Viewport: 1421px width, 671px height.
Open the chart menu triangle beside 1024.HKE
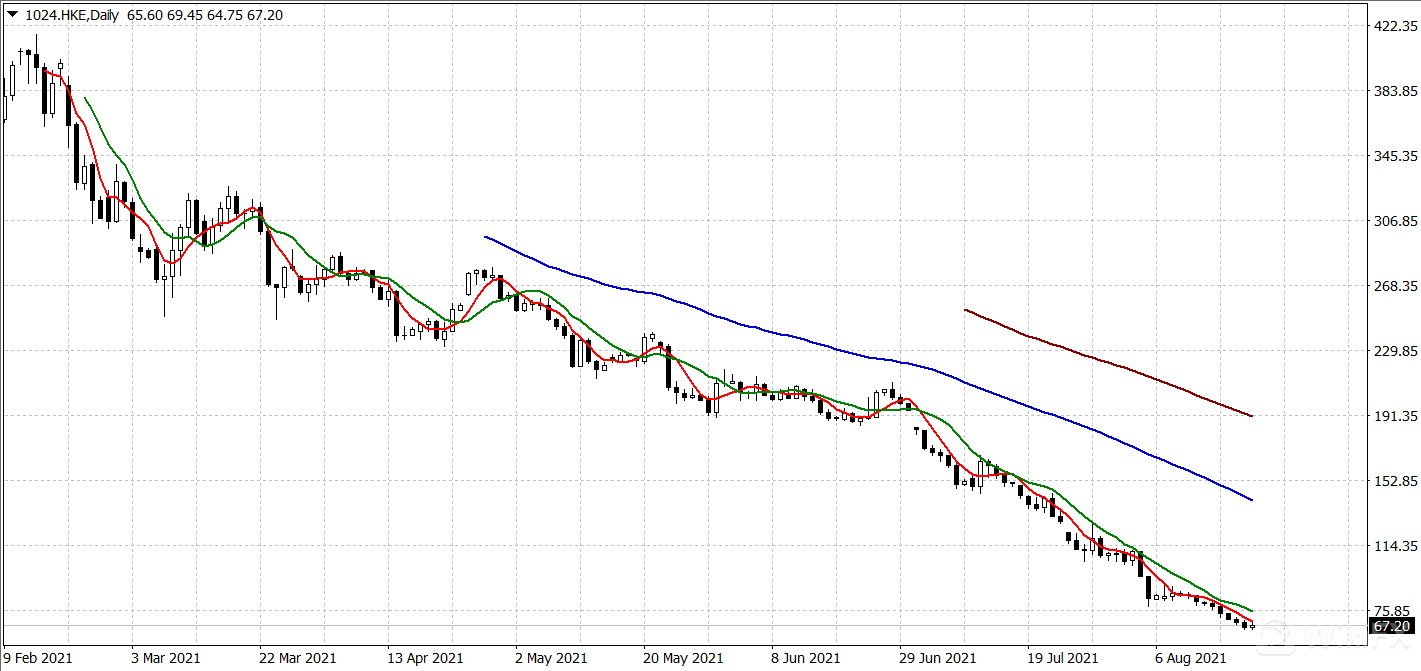tap(11, 15)
